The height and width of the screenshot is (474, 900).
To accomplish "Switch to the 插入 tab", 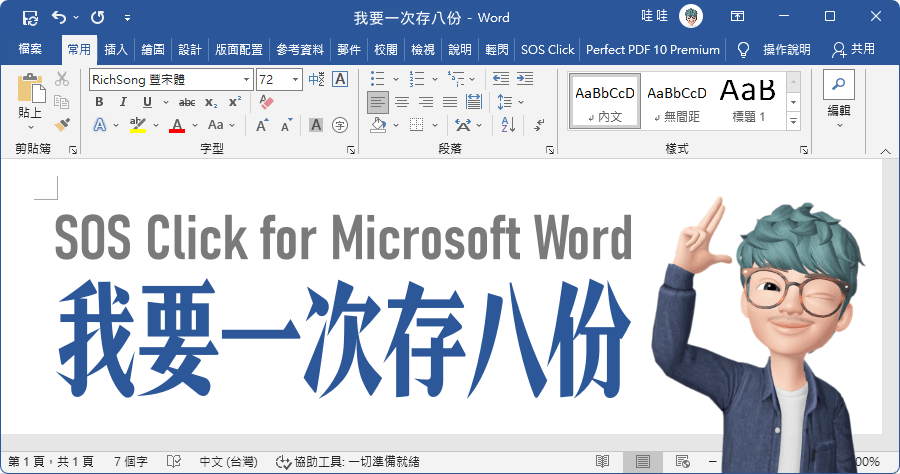I will coord(115,50).
